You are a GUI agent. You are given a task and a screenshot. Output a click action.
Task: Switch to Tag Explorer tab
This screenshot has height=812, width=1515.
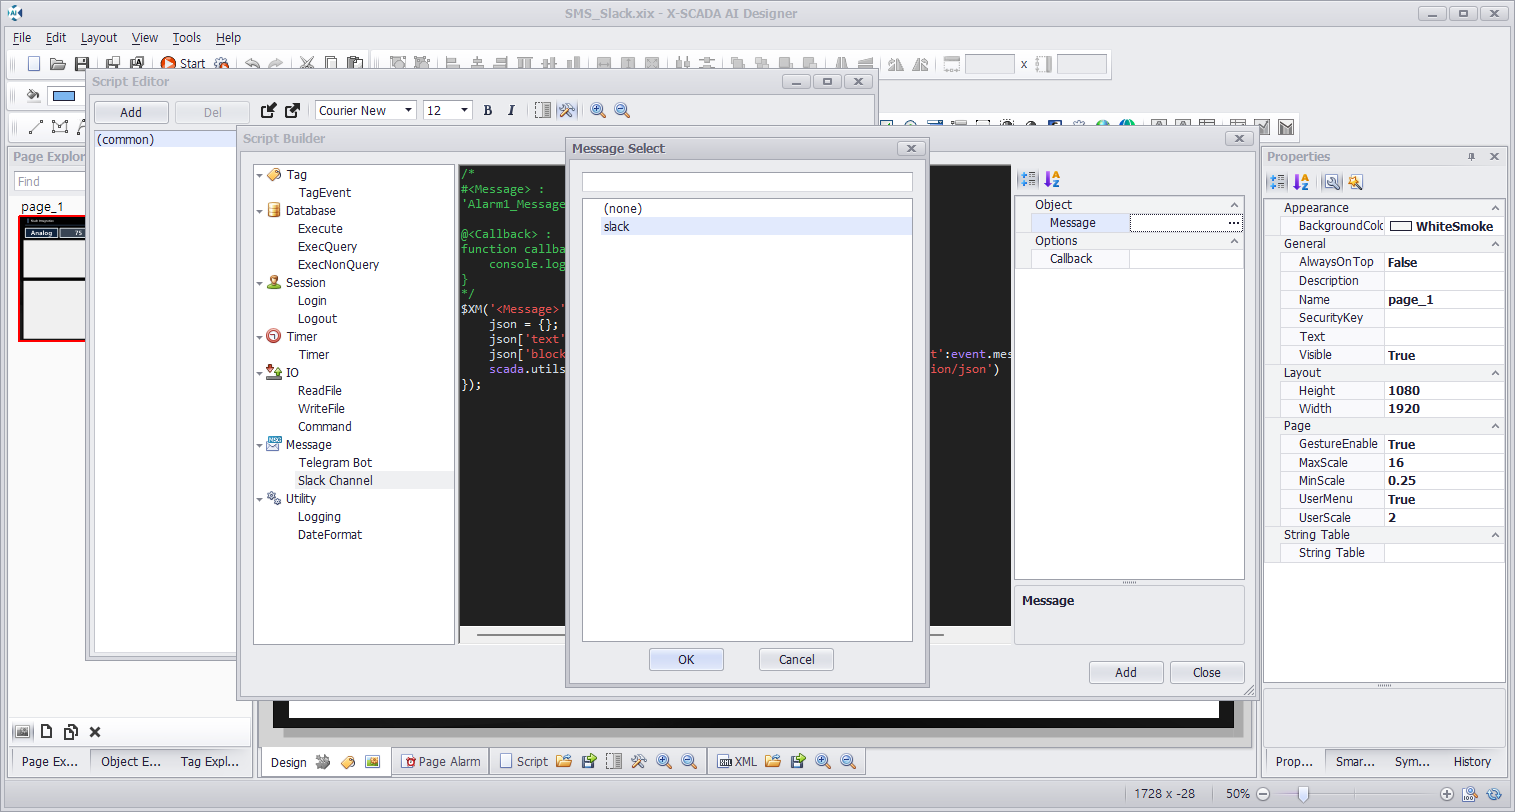coord(209,761)
